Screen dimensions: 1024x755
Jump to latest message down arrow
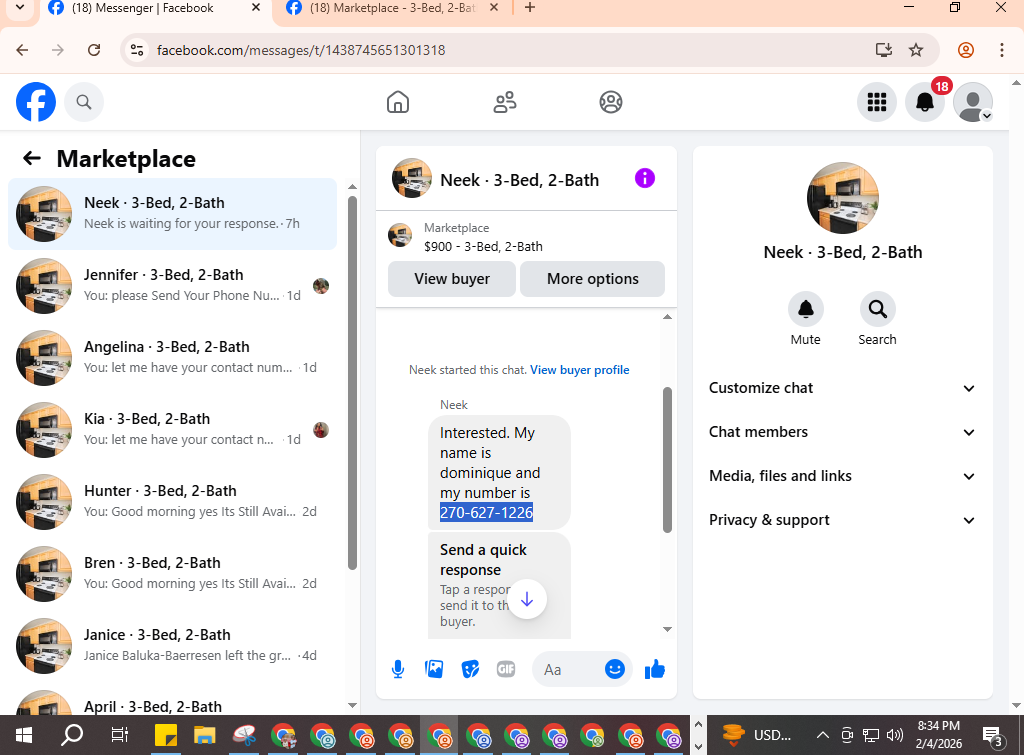[527, 599]
